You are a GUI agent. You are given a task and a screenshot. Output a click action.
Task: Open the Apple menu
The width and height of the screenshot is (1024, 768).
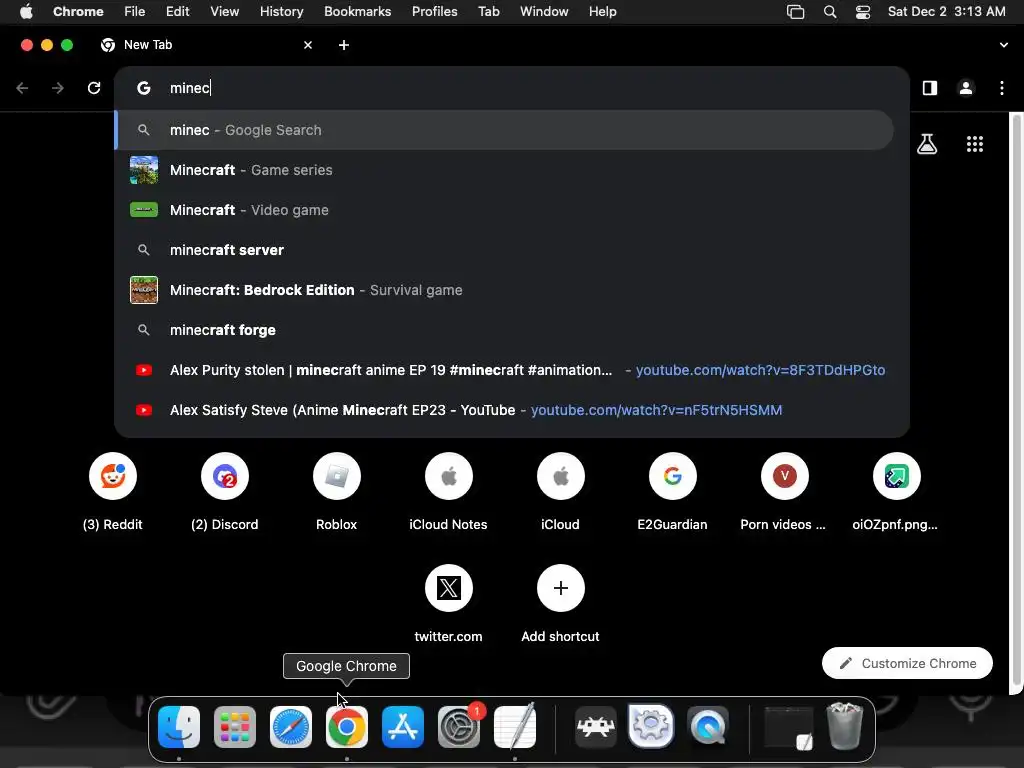[x=26, y=12]
